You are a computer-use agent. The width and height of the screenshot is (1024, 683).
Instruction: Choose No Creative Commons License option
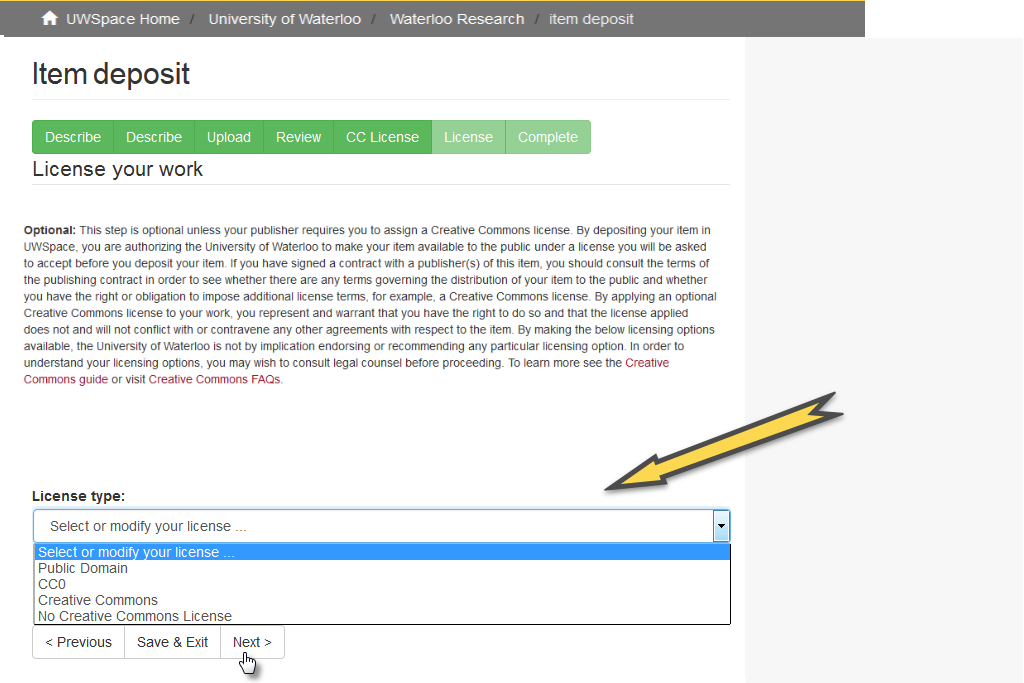(134, 615)
